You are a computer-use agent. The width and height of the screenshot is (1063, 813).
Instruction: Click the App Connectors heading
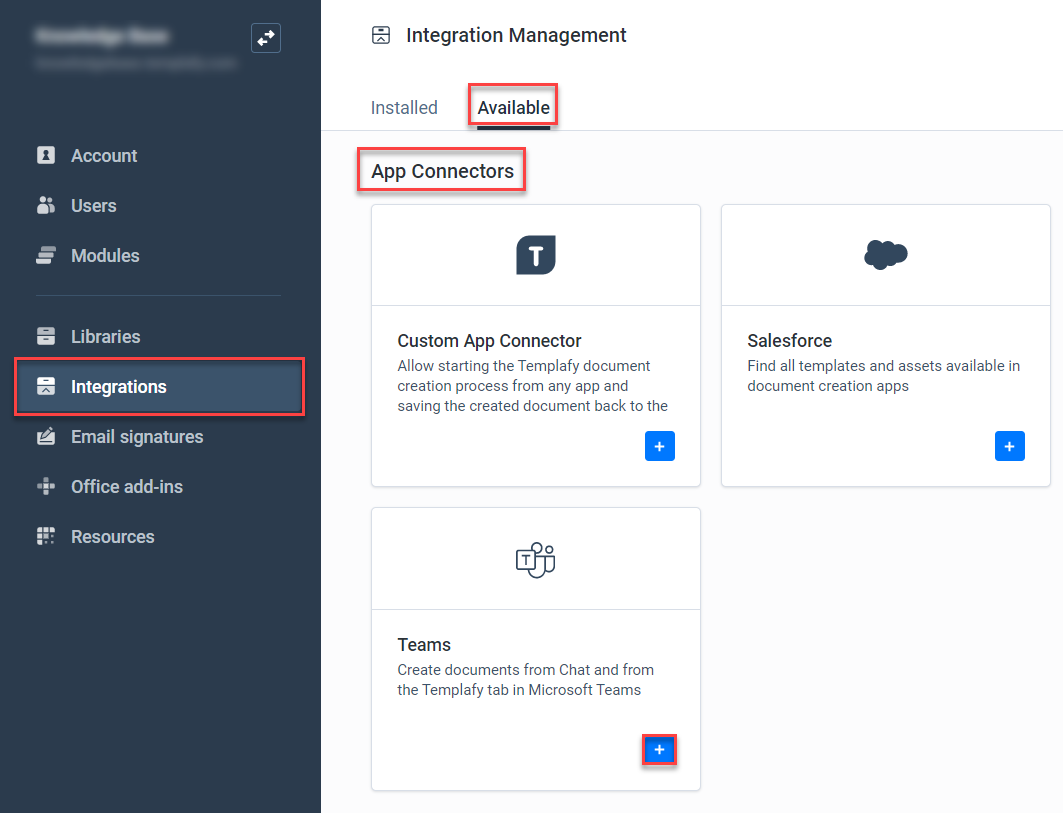point(442,172)
